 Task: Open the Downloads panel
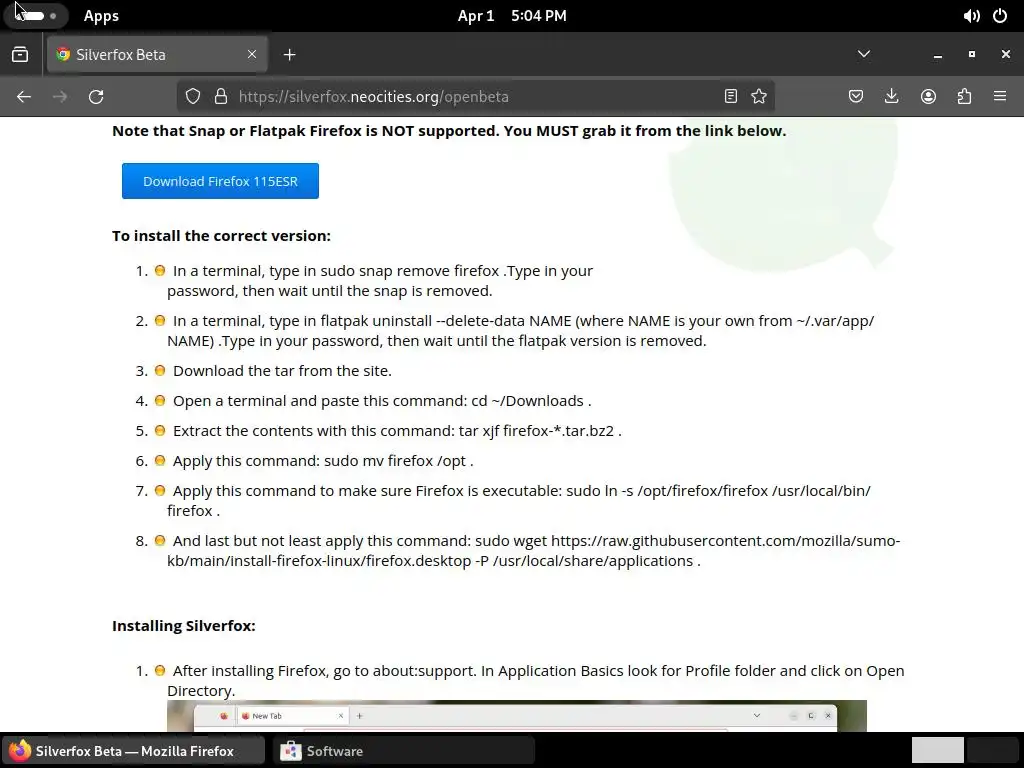[x=891, y=97]
